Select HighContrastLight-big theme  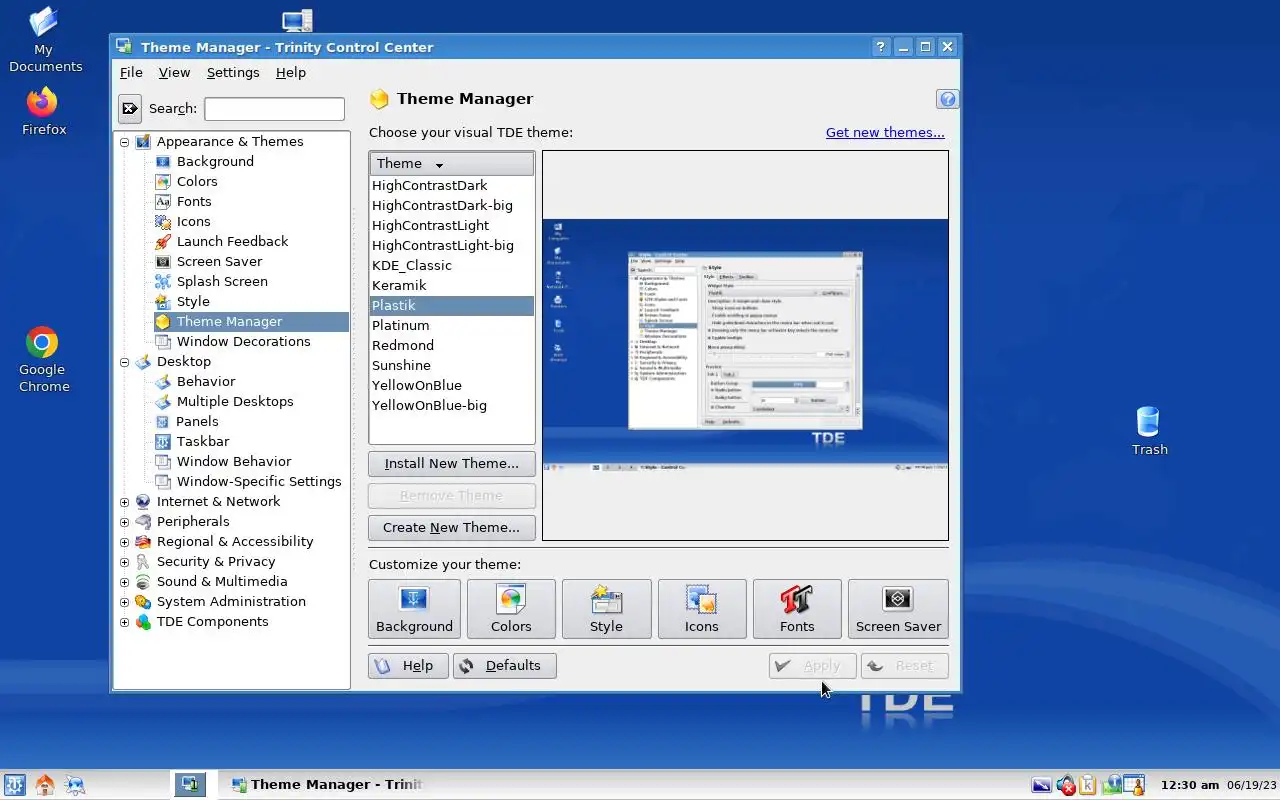pyautogui.click(x=452, y=245)
